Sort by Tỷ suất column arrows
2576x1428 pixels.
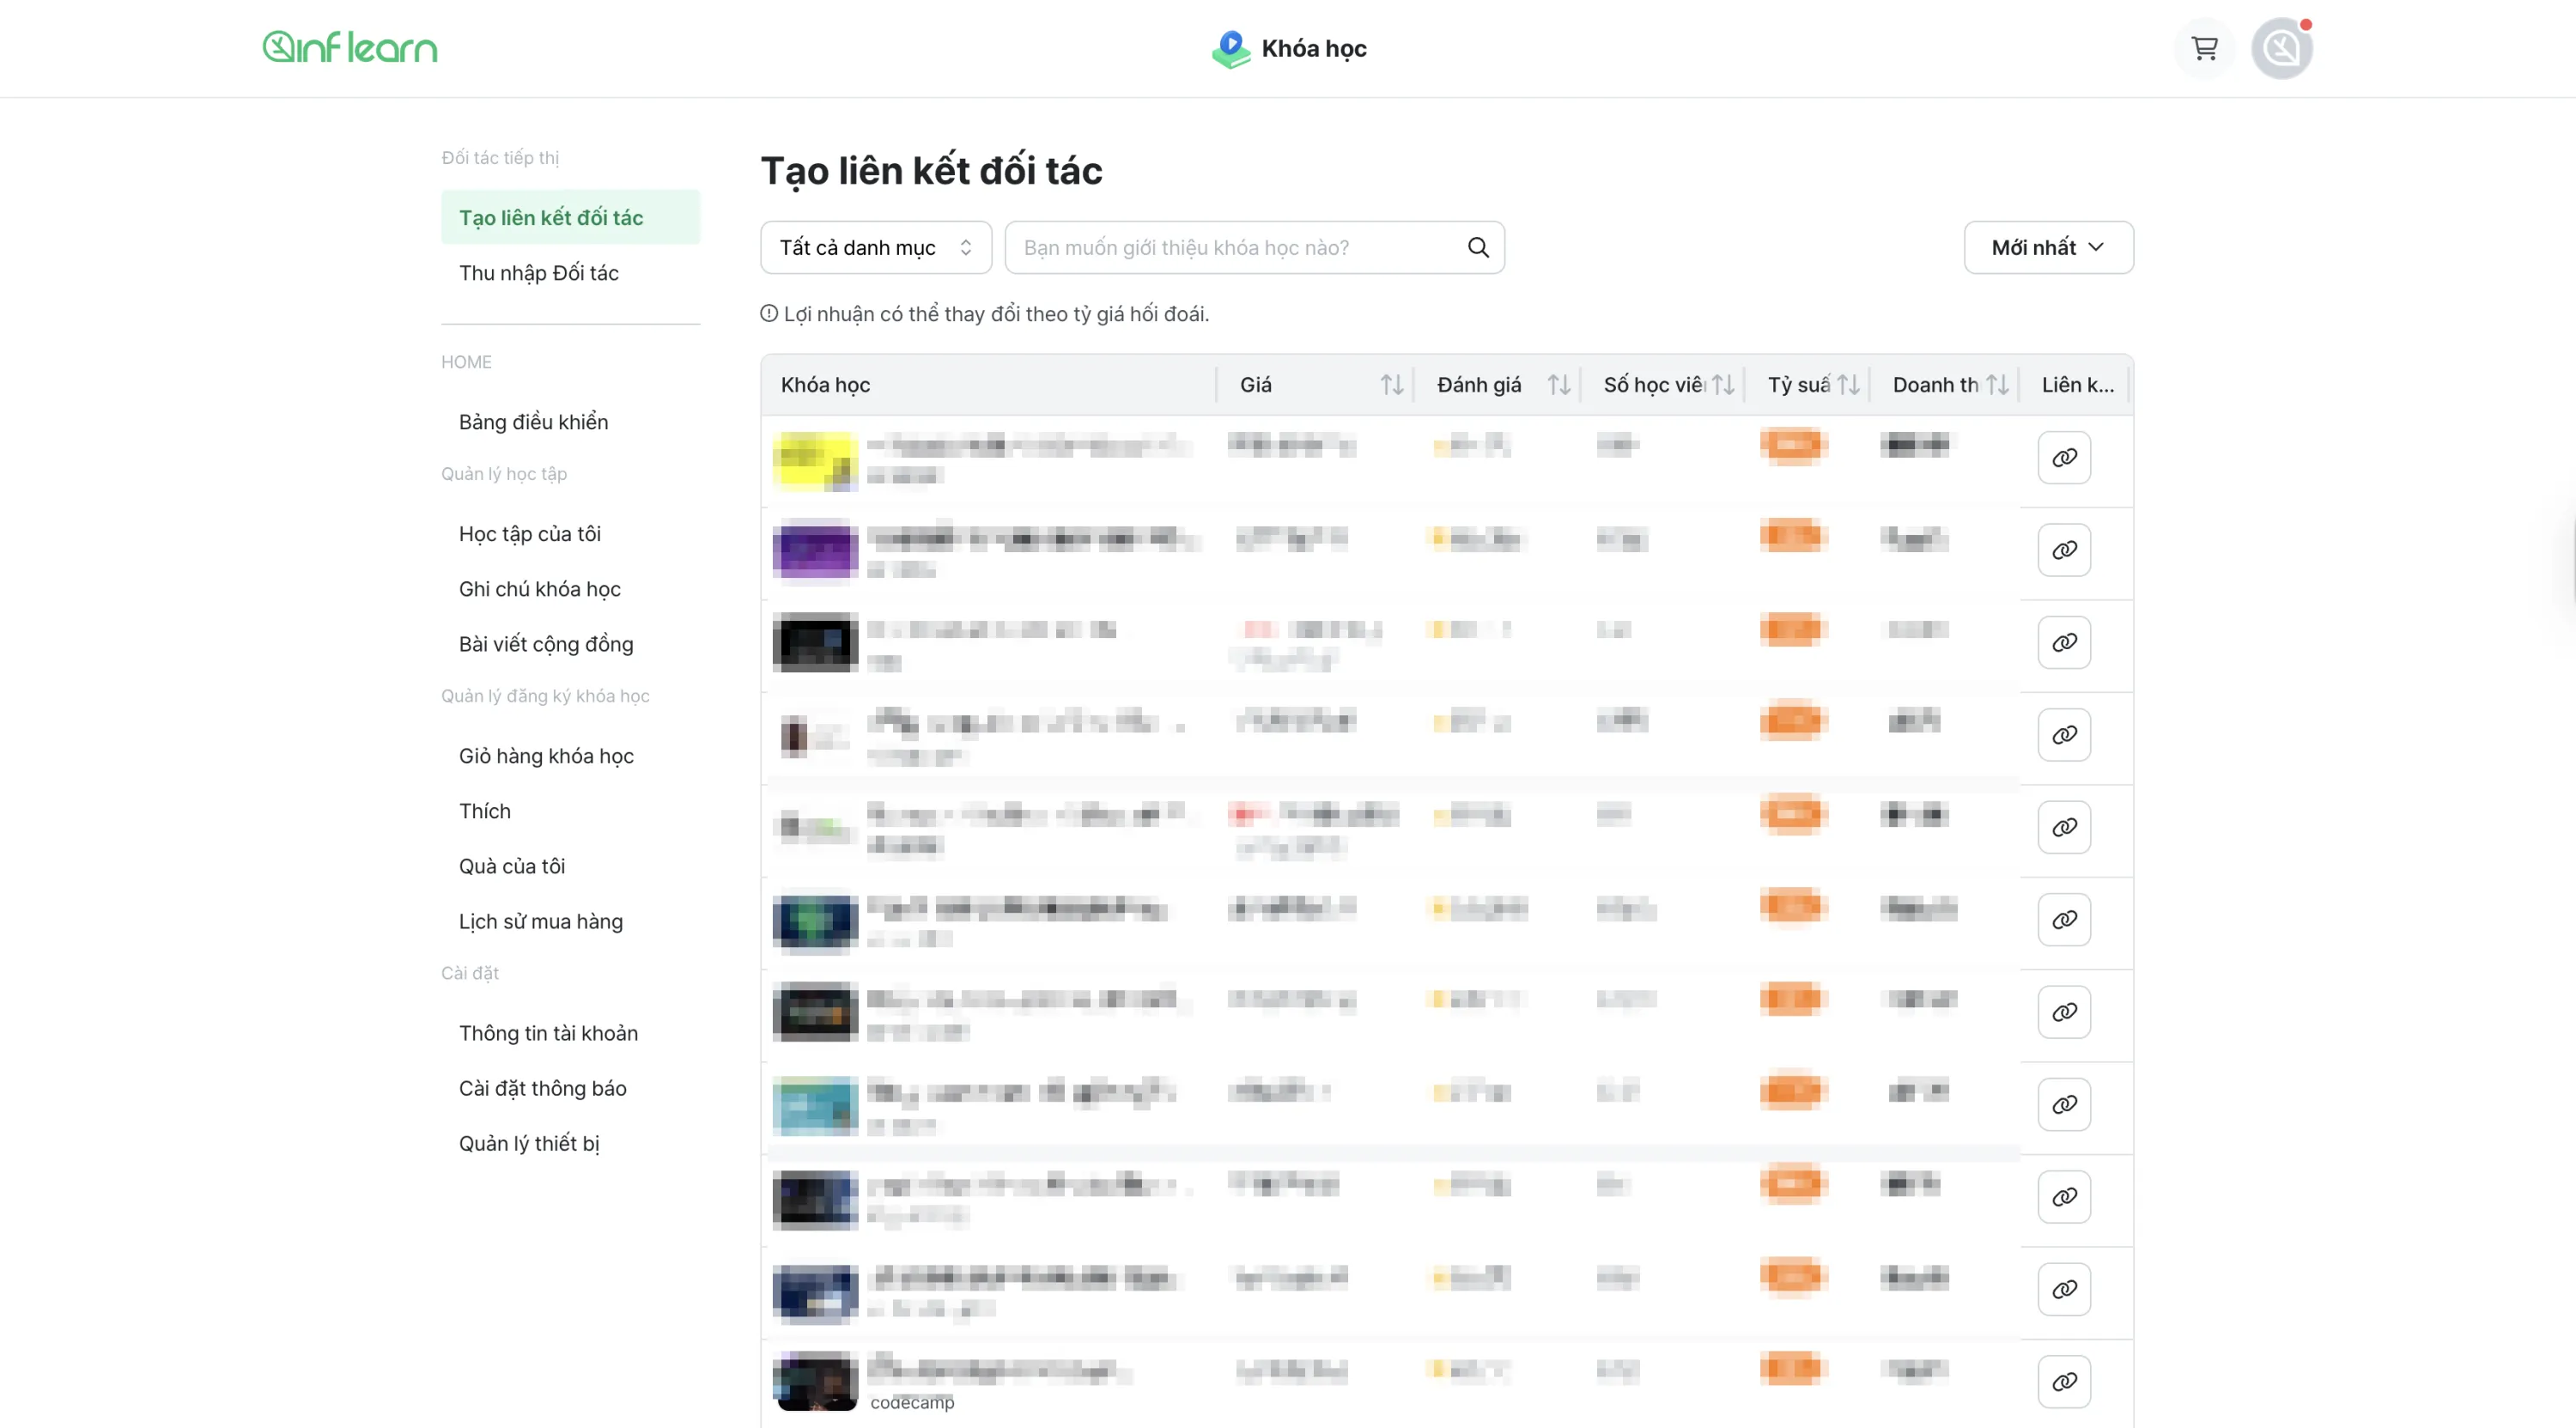[1848, 385]
